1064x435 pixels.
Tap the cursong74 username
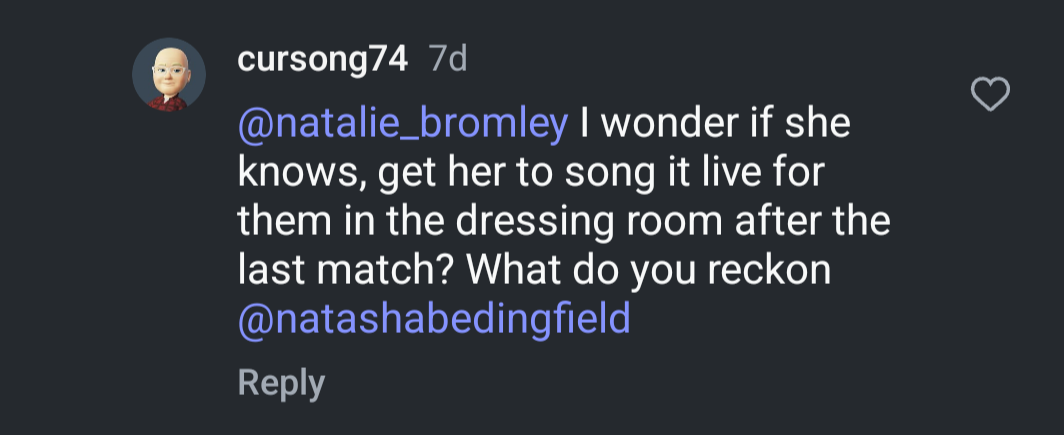pyautogui.click(x=323, y=60)
